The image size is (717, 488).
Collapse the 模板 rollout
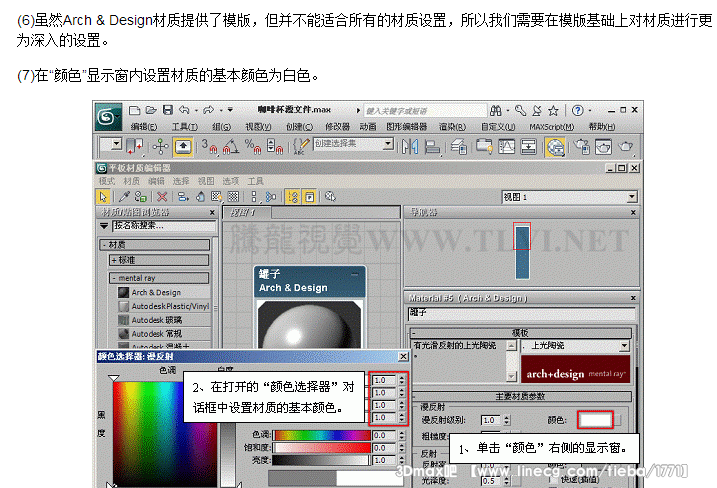pos(520,332)
